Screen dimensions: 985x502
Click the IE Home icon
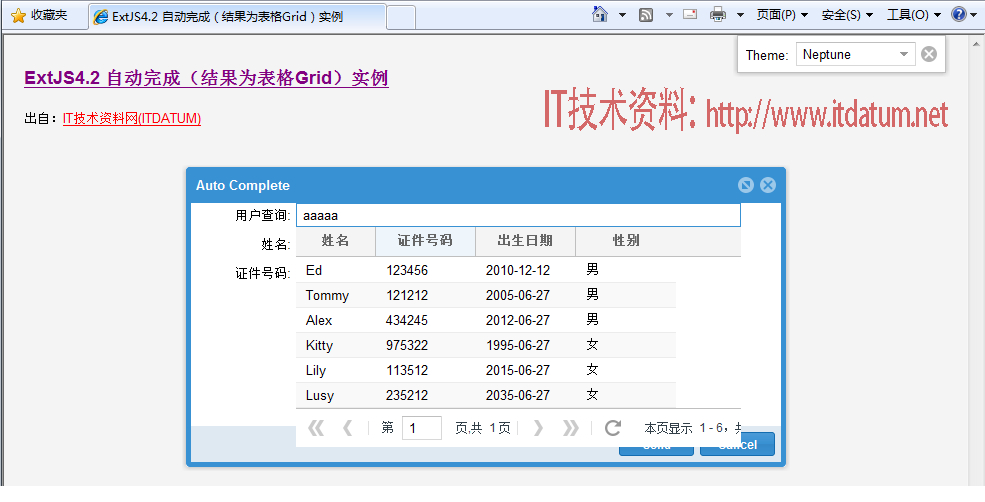pos(600,14)
